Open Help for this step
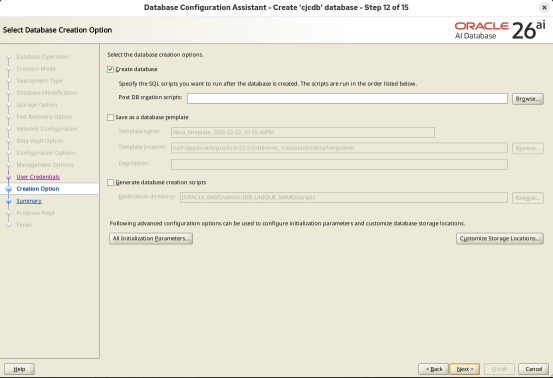 coord(19,369)
